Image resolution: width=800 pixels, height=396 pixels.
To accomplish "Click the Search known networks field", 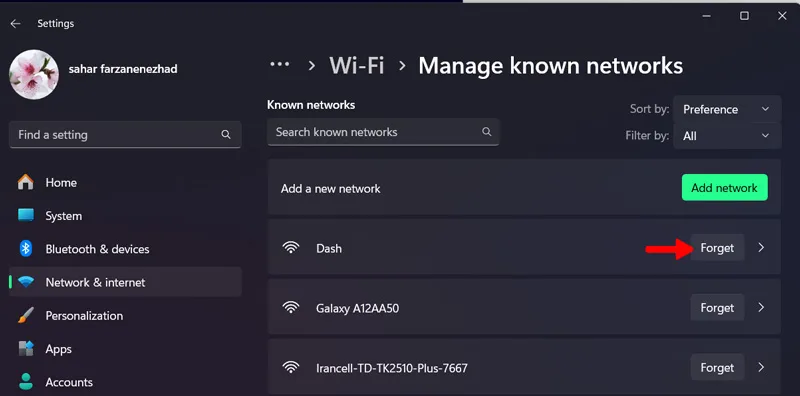I will 383,132.
